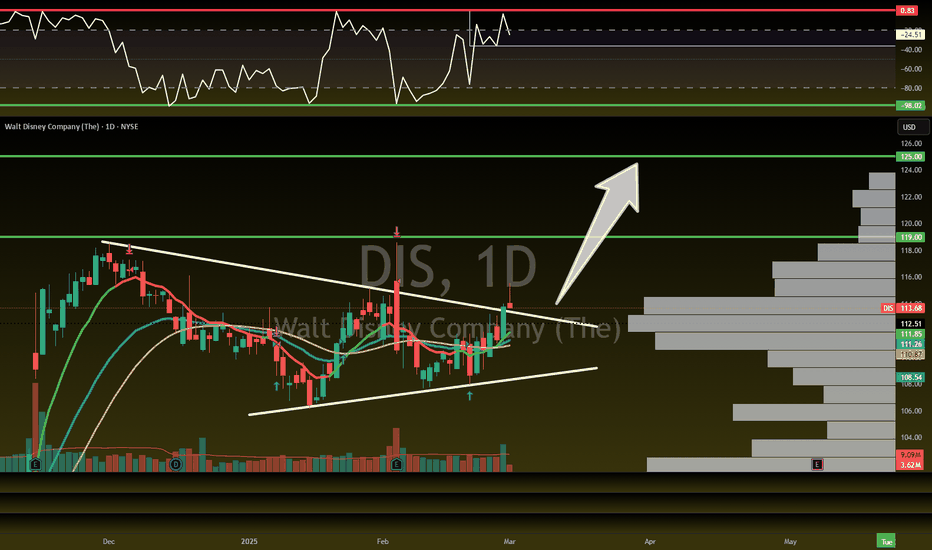This screenshot has height=550, width=932.
Task: Click the 124.00 price axis label
Action: (911, 170)
